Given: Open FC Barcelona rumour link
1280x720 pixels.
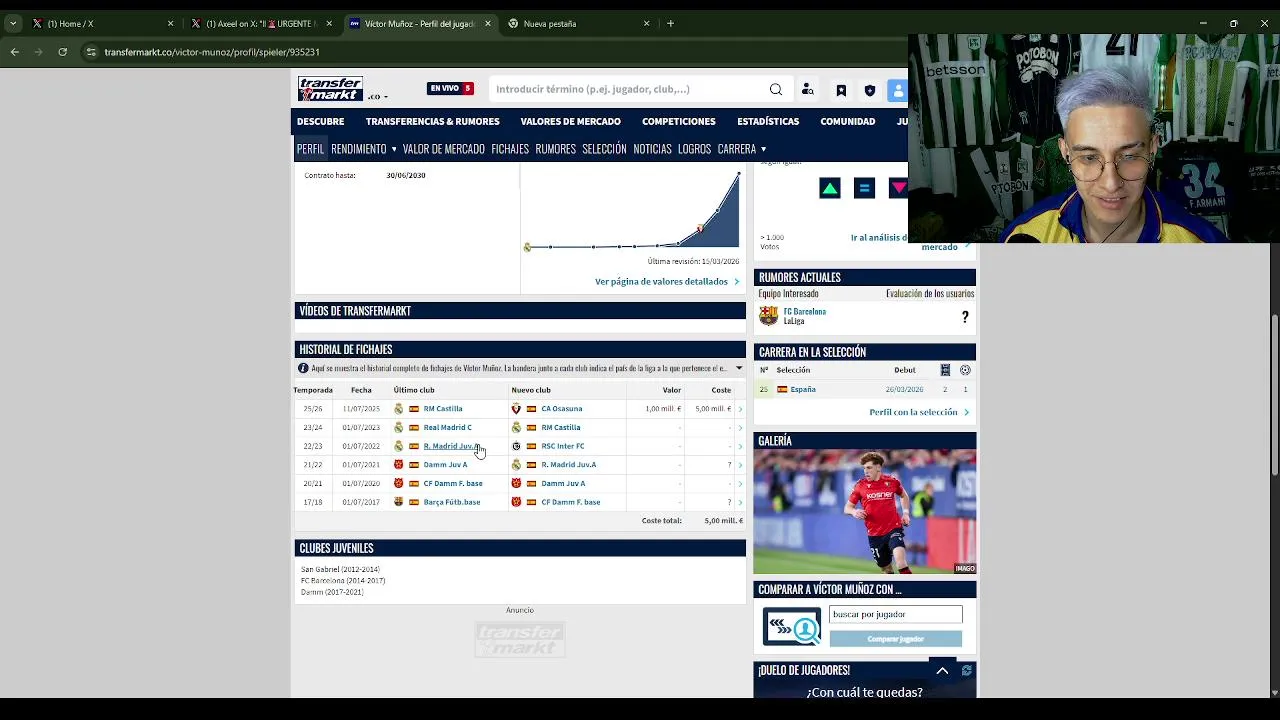Looking at the screenshot, I should coord(805,312).
